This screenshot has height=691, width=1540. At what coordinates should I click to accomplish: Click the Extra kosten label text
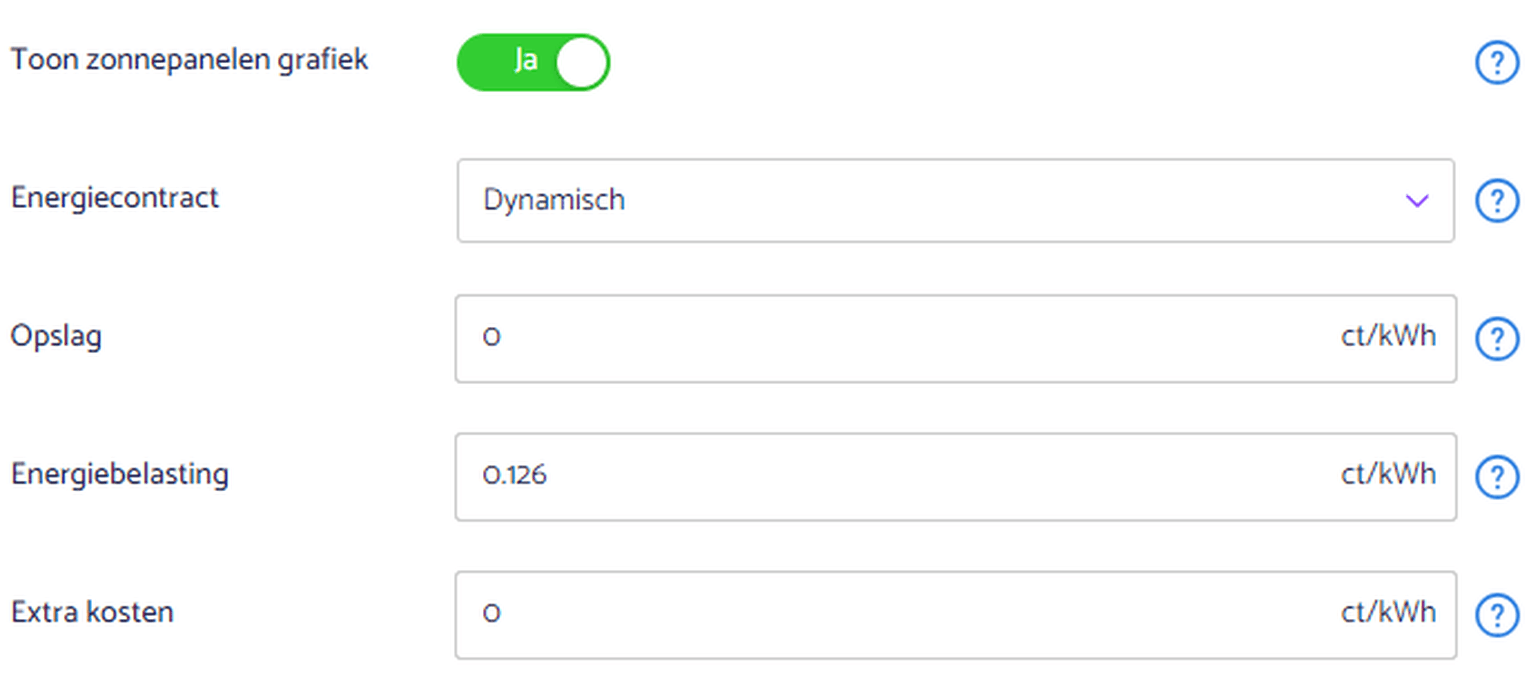tap(92, 611)
